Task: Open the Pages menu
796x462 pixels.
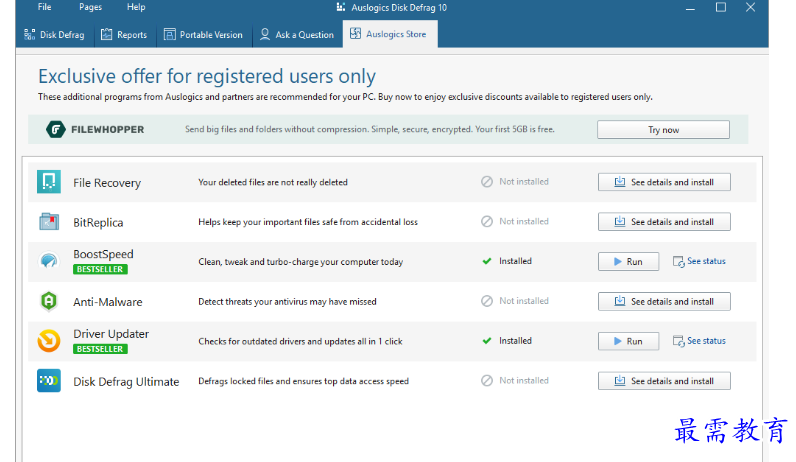Action: [90, 7]
